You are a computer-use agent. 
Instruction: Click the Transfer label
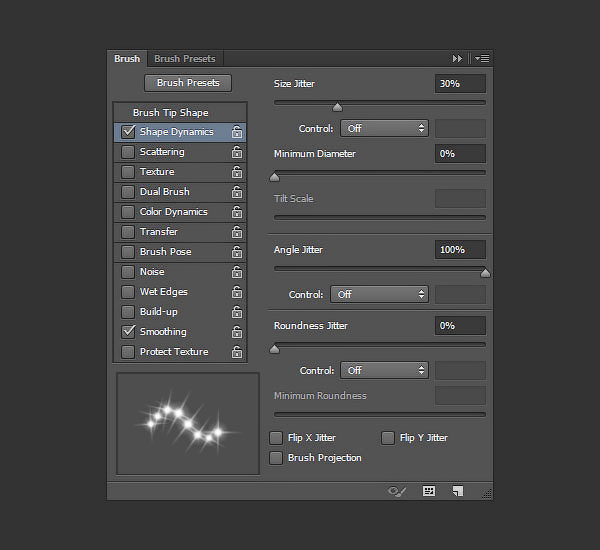[159, 232]
